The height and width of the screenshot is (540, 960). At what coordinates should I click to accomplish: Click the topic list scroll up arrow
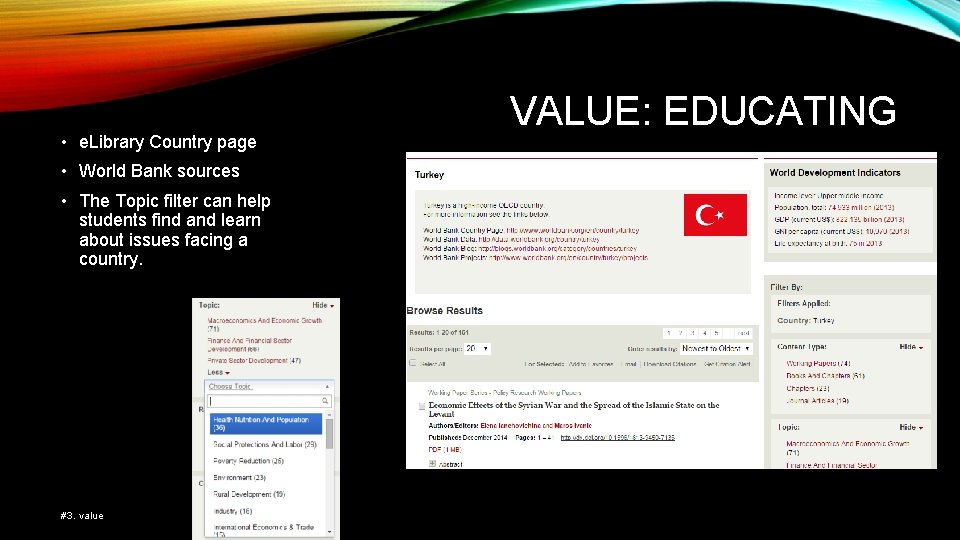(329, 415)
